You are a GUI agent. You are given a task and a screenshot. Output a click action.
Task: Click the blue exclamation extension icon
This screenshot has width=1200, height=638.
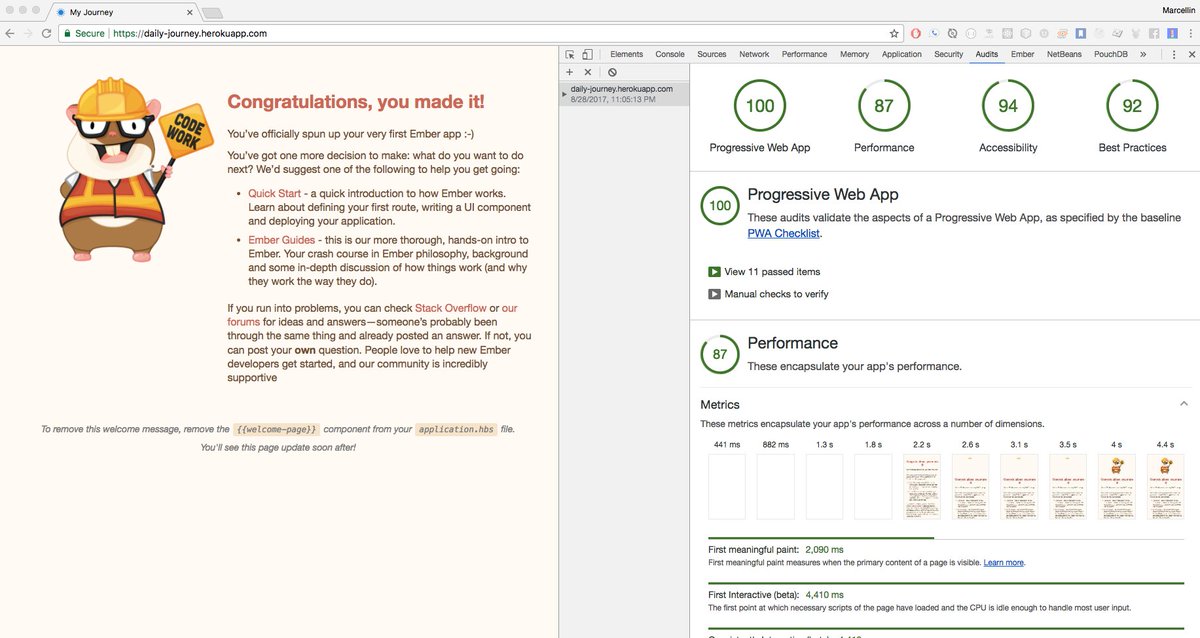[1172, 33]
